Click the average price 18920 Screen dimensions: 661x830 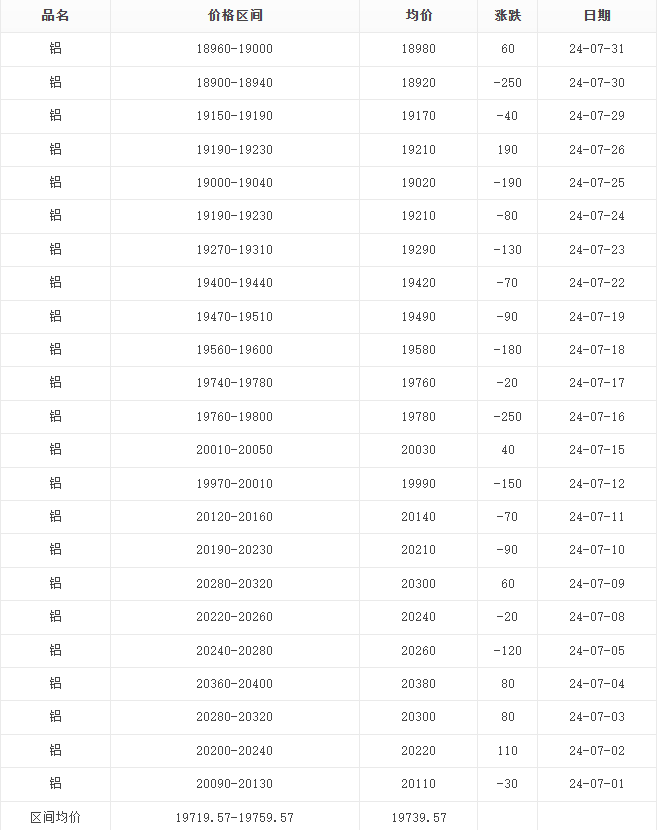(x=418, y=83)
